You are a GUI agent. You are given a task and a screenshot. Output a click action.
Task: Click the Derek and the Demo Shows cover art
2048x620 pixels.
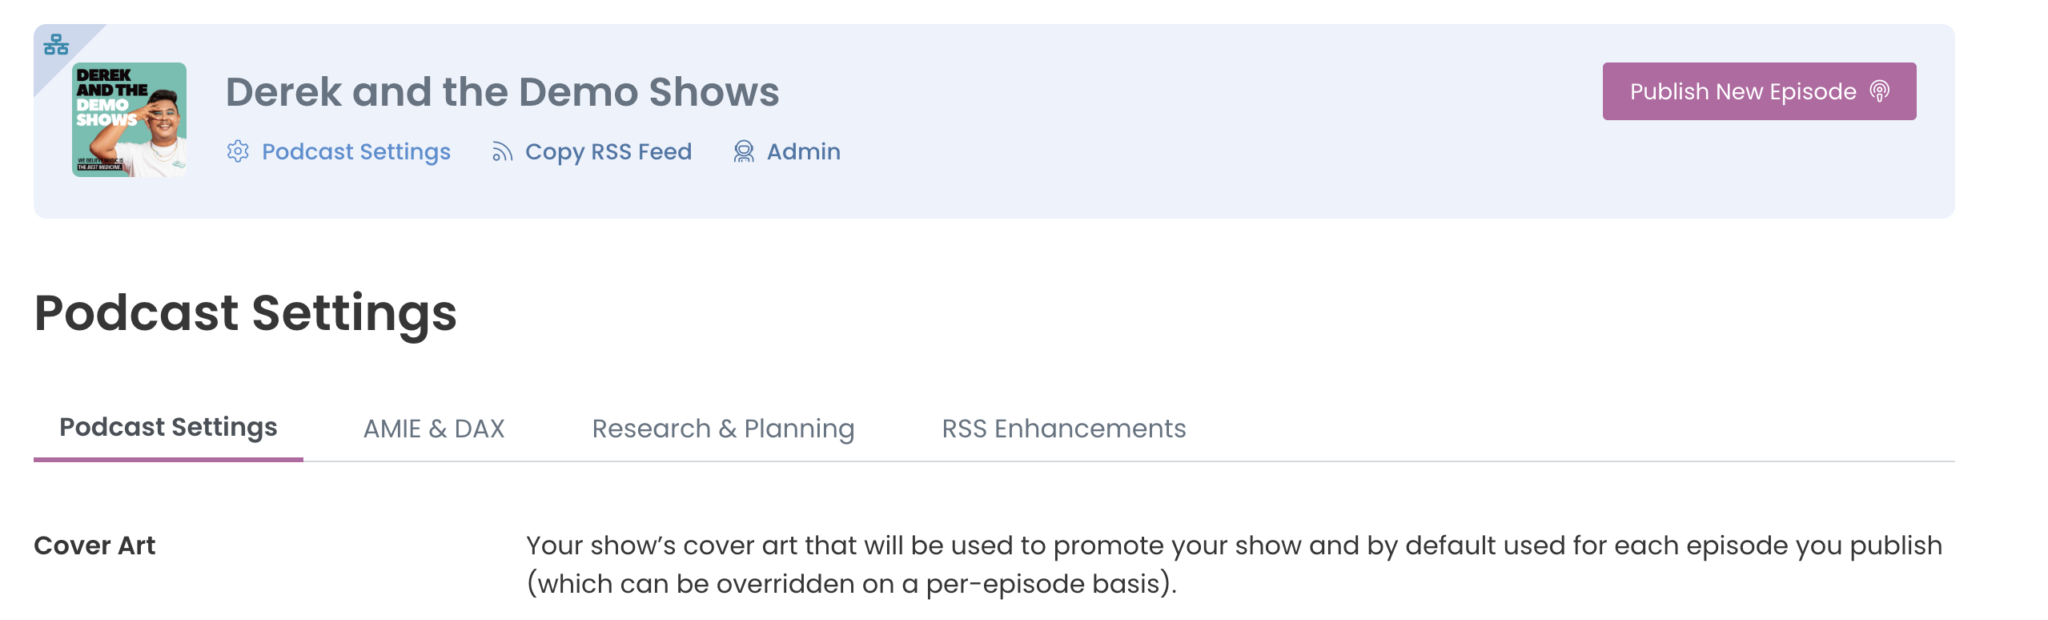(x=130, y=122)
